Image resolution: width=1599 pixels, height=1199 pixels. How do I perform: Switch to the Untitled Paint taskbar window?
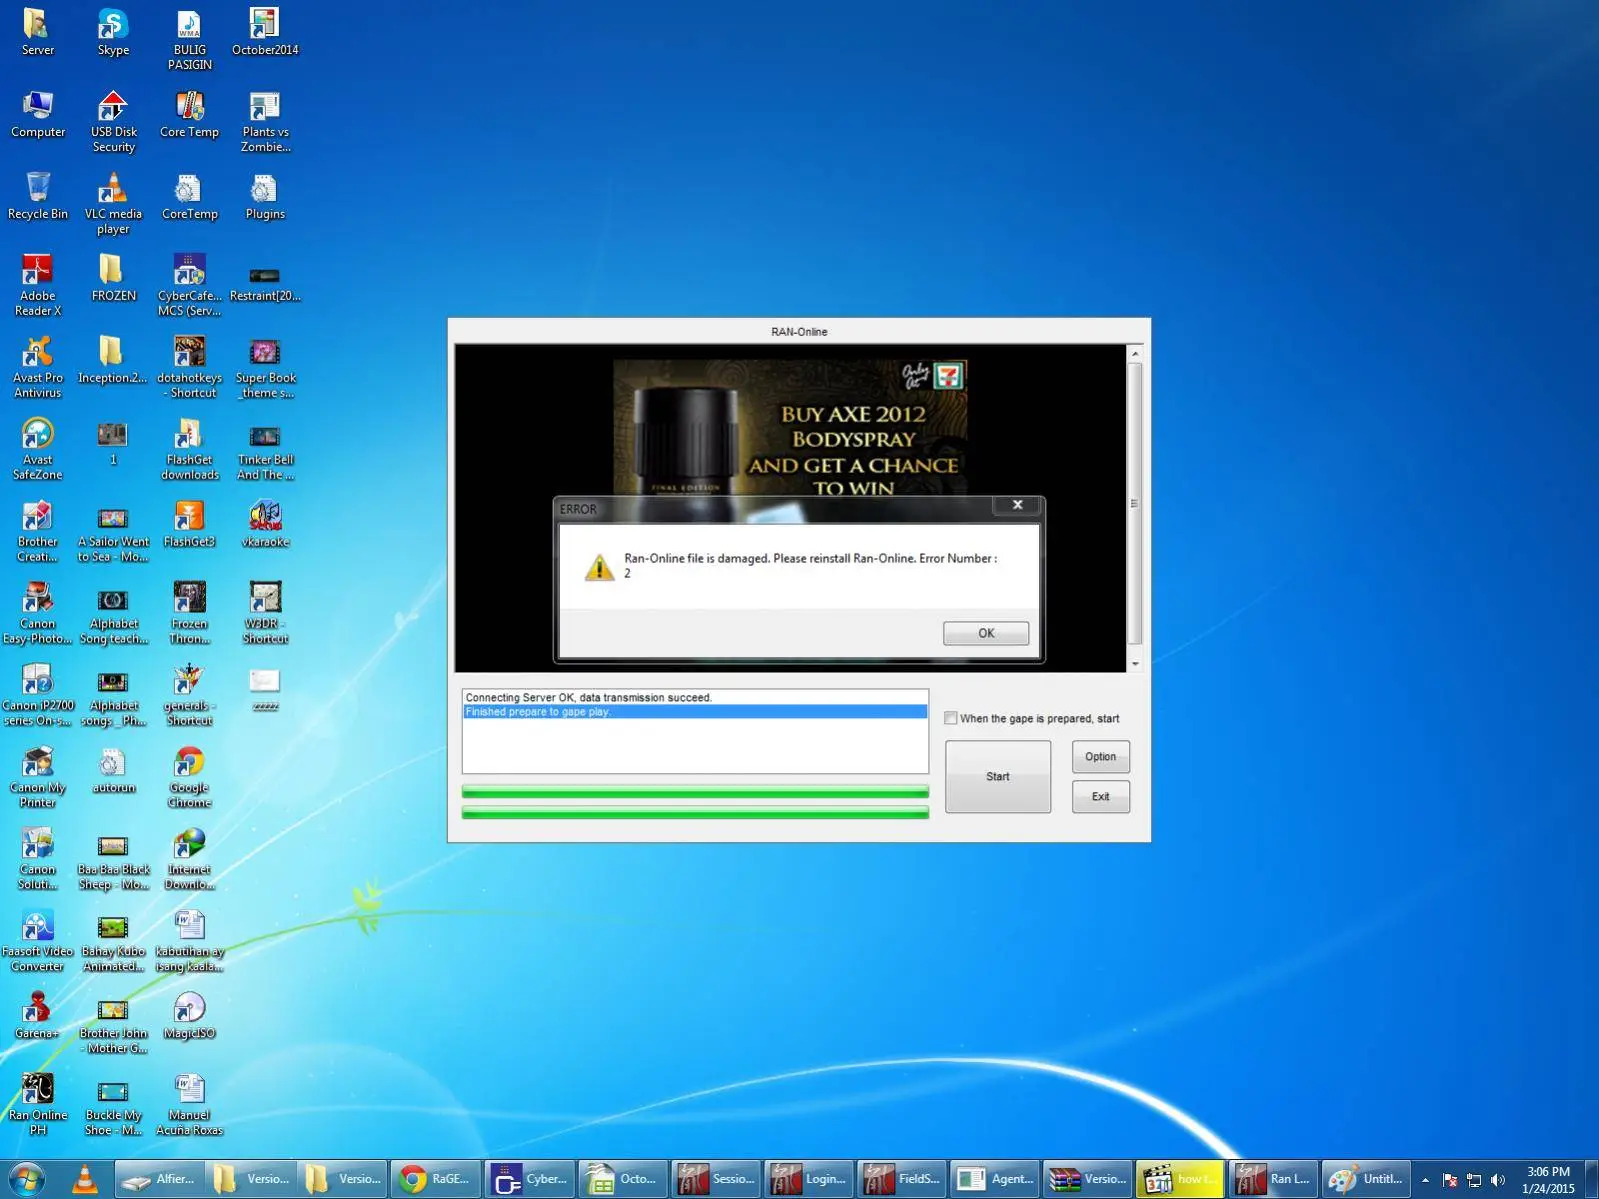coord(1366,1179)
